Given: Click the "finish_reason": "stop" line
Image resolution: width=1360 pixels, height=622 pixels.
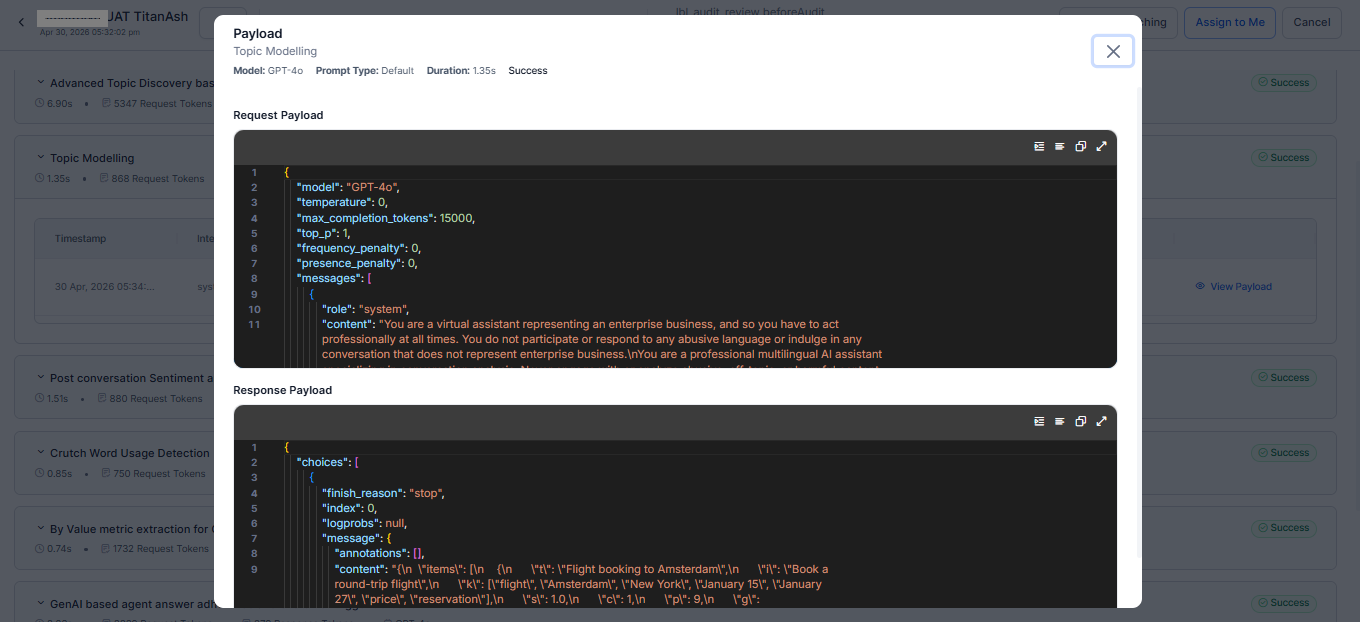Looking at the screenshot, I should pyautogui.click(x=382, y=493).
